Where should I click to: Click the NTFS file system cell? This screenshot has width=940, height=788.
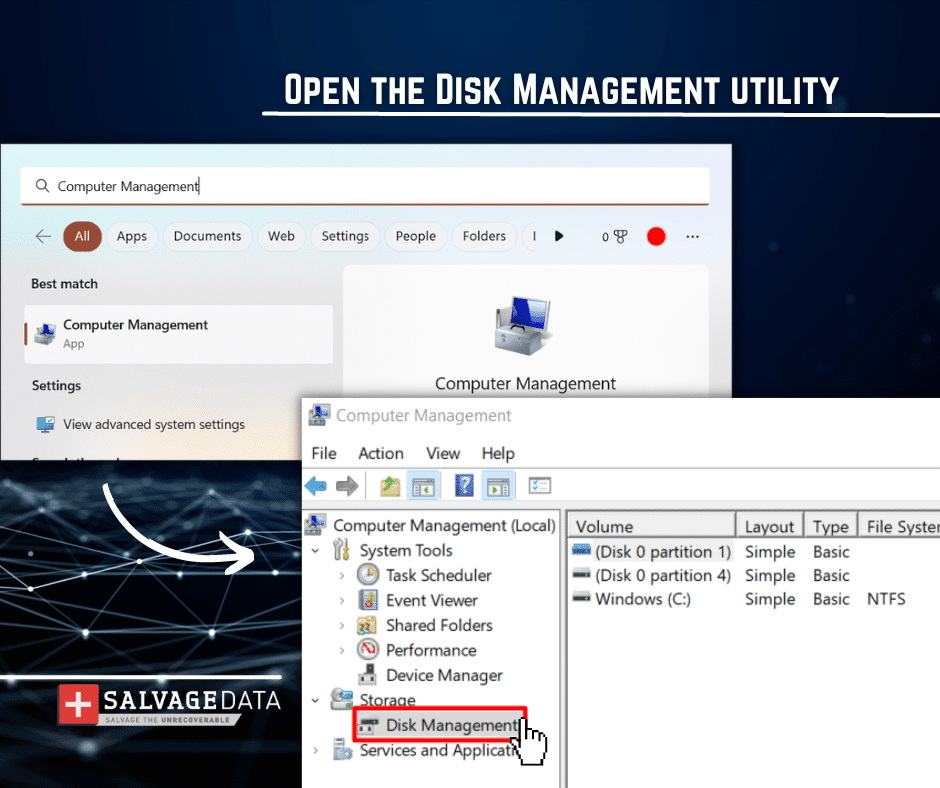click(x=886, y=599)
